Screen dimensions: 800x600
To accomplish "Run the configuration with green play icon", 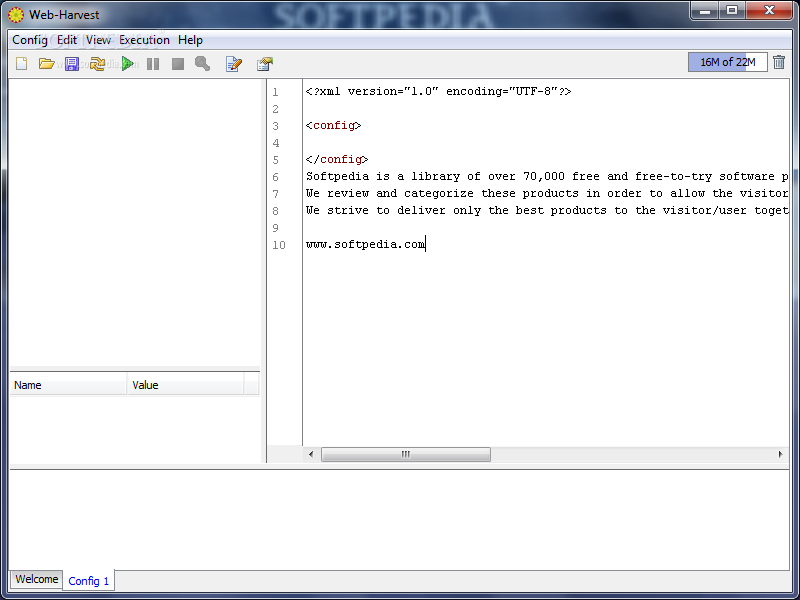I will (128, 64).
